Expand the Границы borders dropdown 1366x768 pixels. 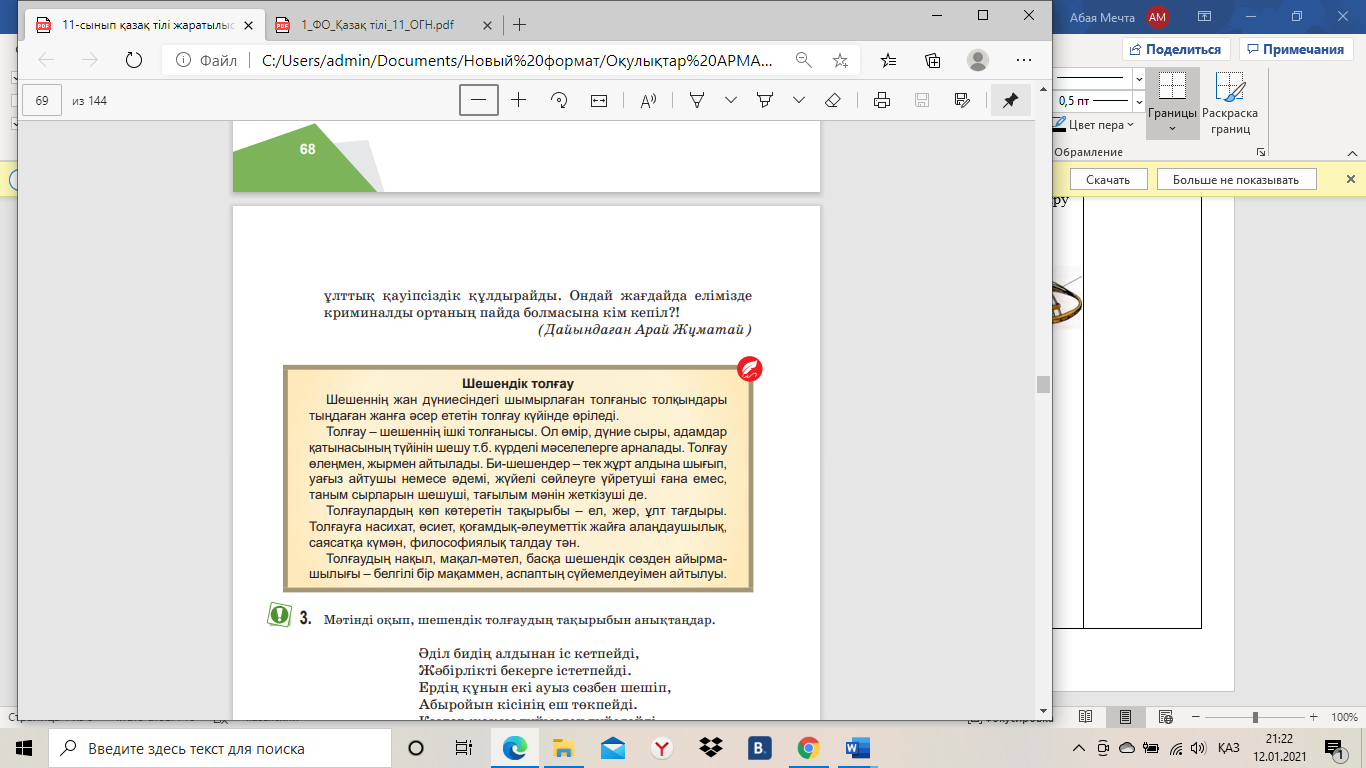click(1172, 129)
